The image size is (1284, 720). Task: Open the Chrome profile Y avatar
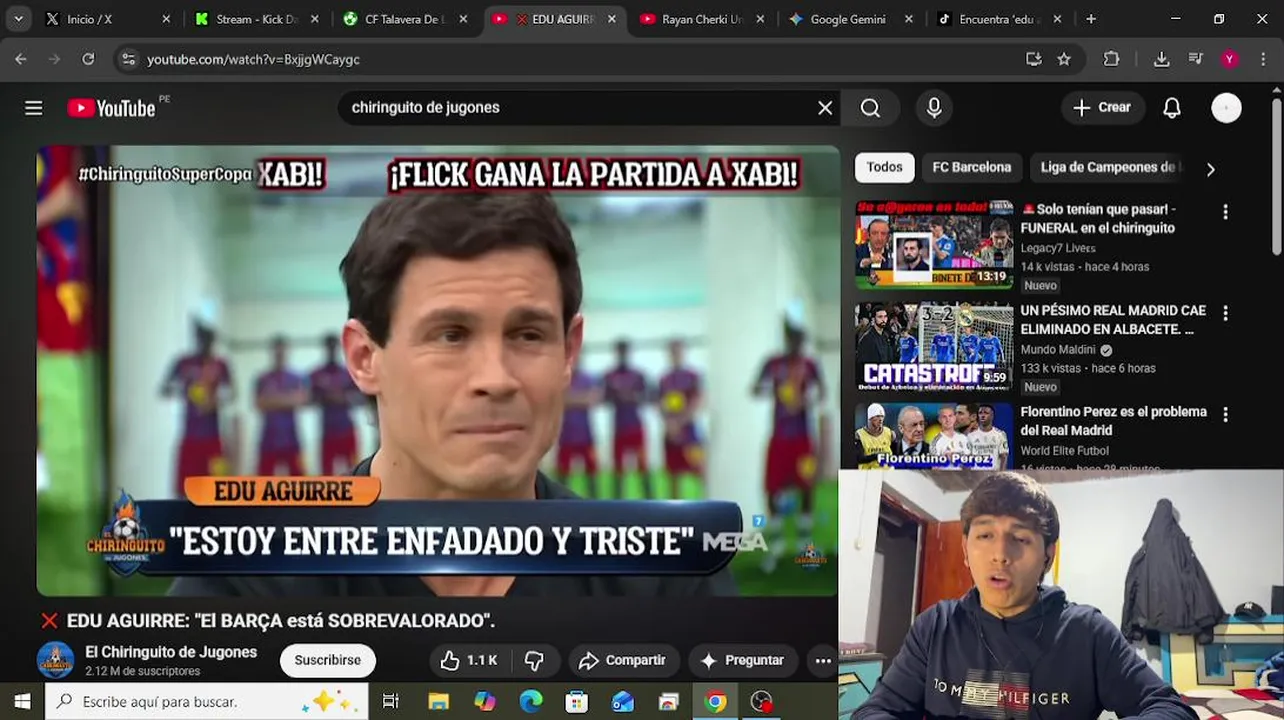pos(1229,59)
